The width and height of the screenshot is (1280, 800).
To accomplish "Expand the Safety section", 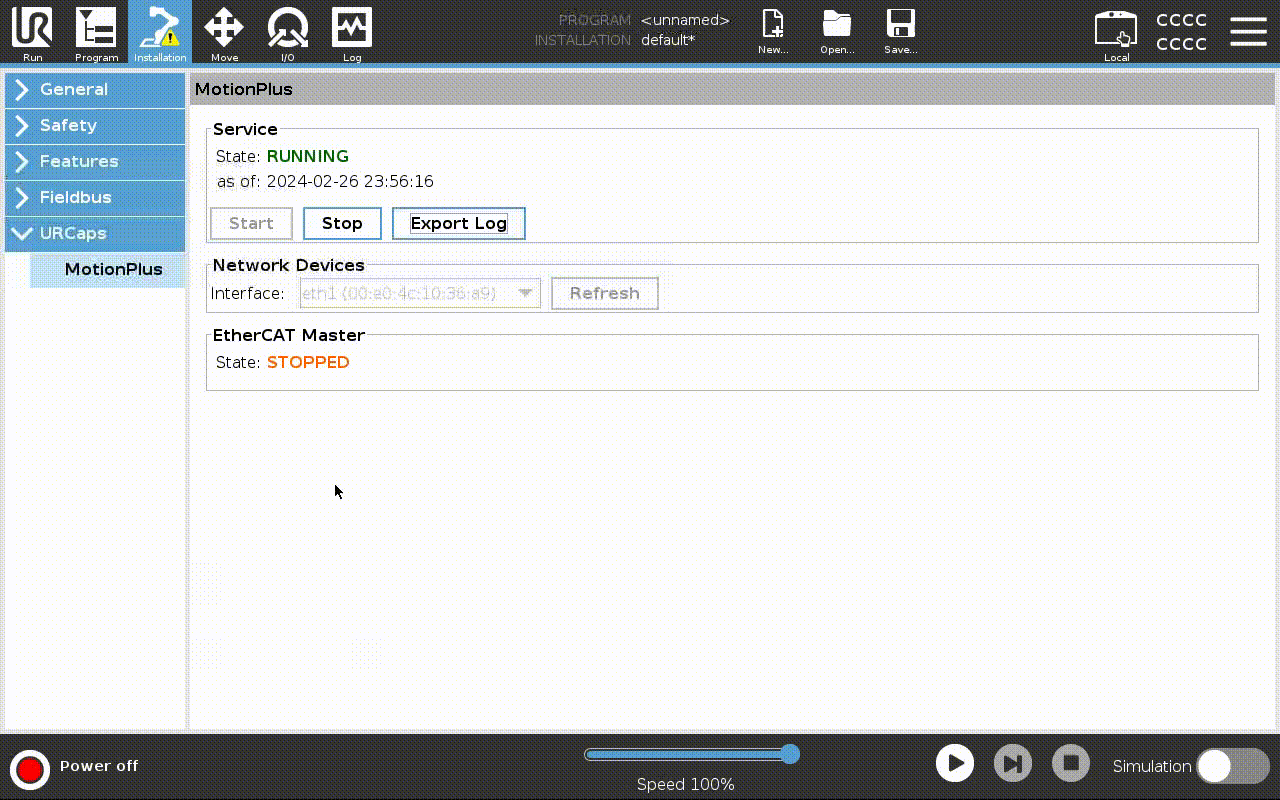I will point(95,126).
